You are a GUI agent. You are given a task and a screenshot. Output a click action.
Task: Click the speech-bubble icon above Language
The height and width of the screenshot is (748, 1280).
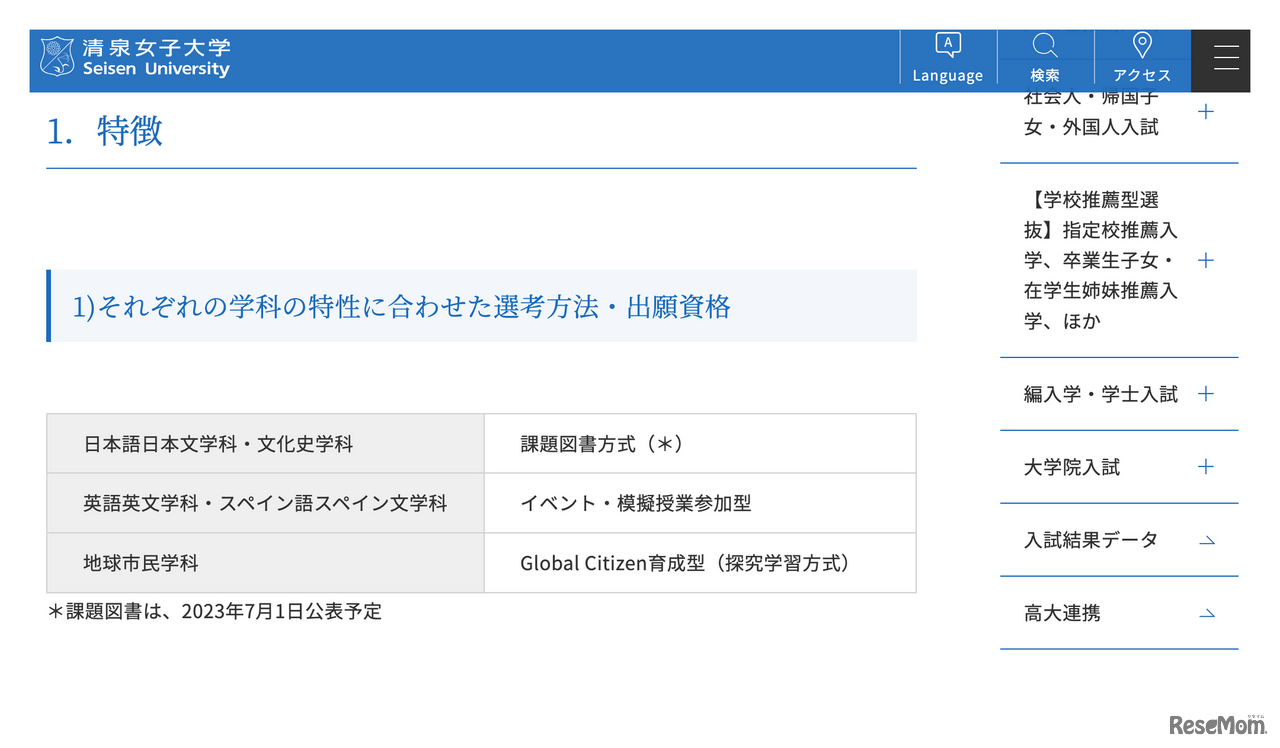(947, 44)
